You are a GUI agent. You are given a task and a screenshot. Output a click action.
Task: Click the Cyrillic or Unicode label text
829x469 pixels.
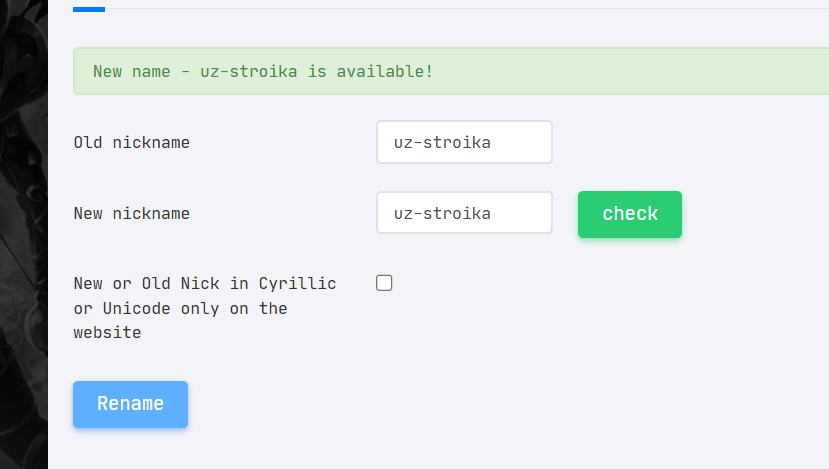point(204,284)
